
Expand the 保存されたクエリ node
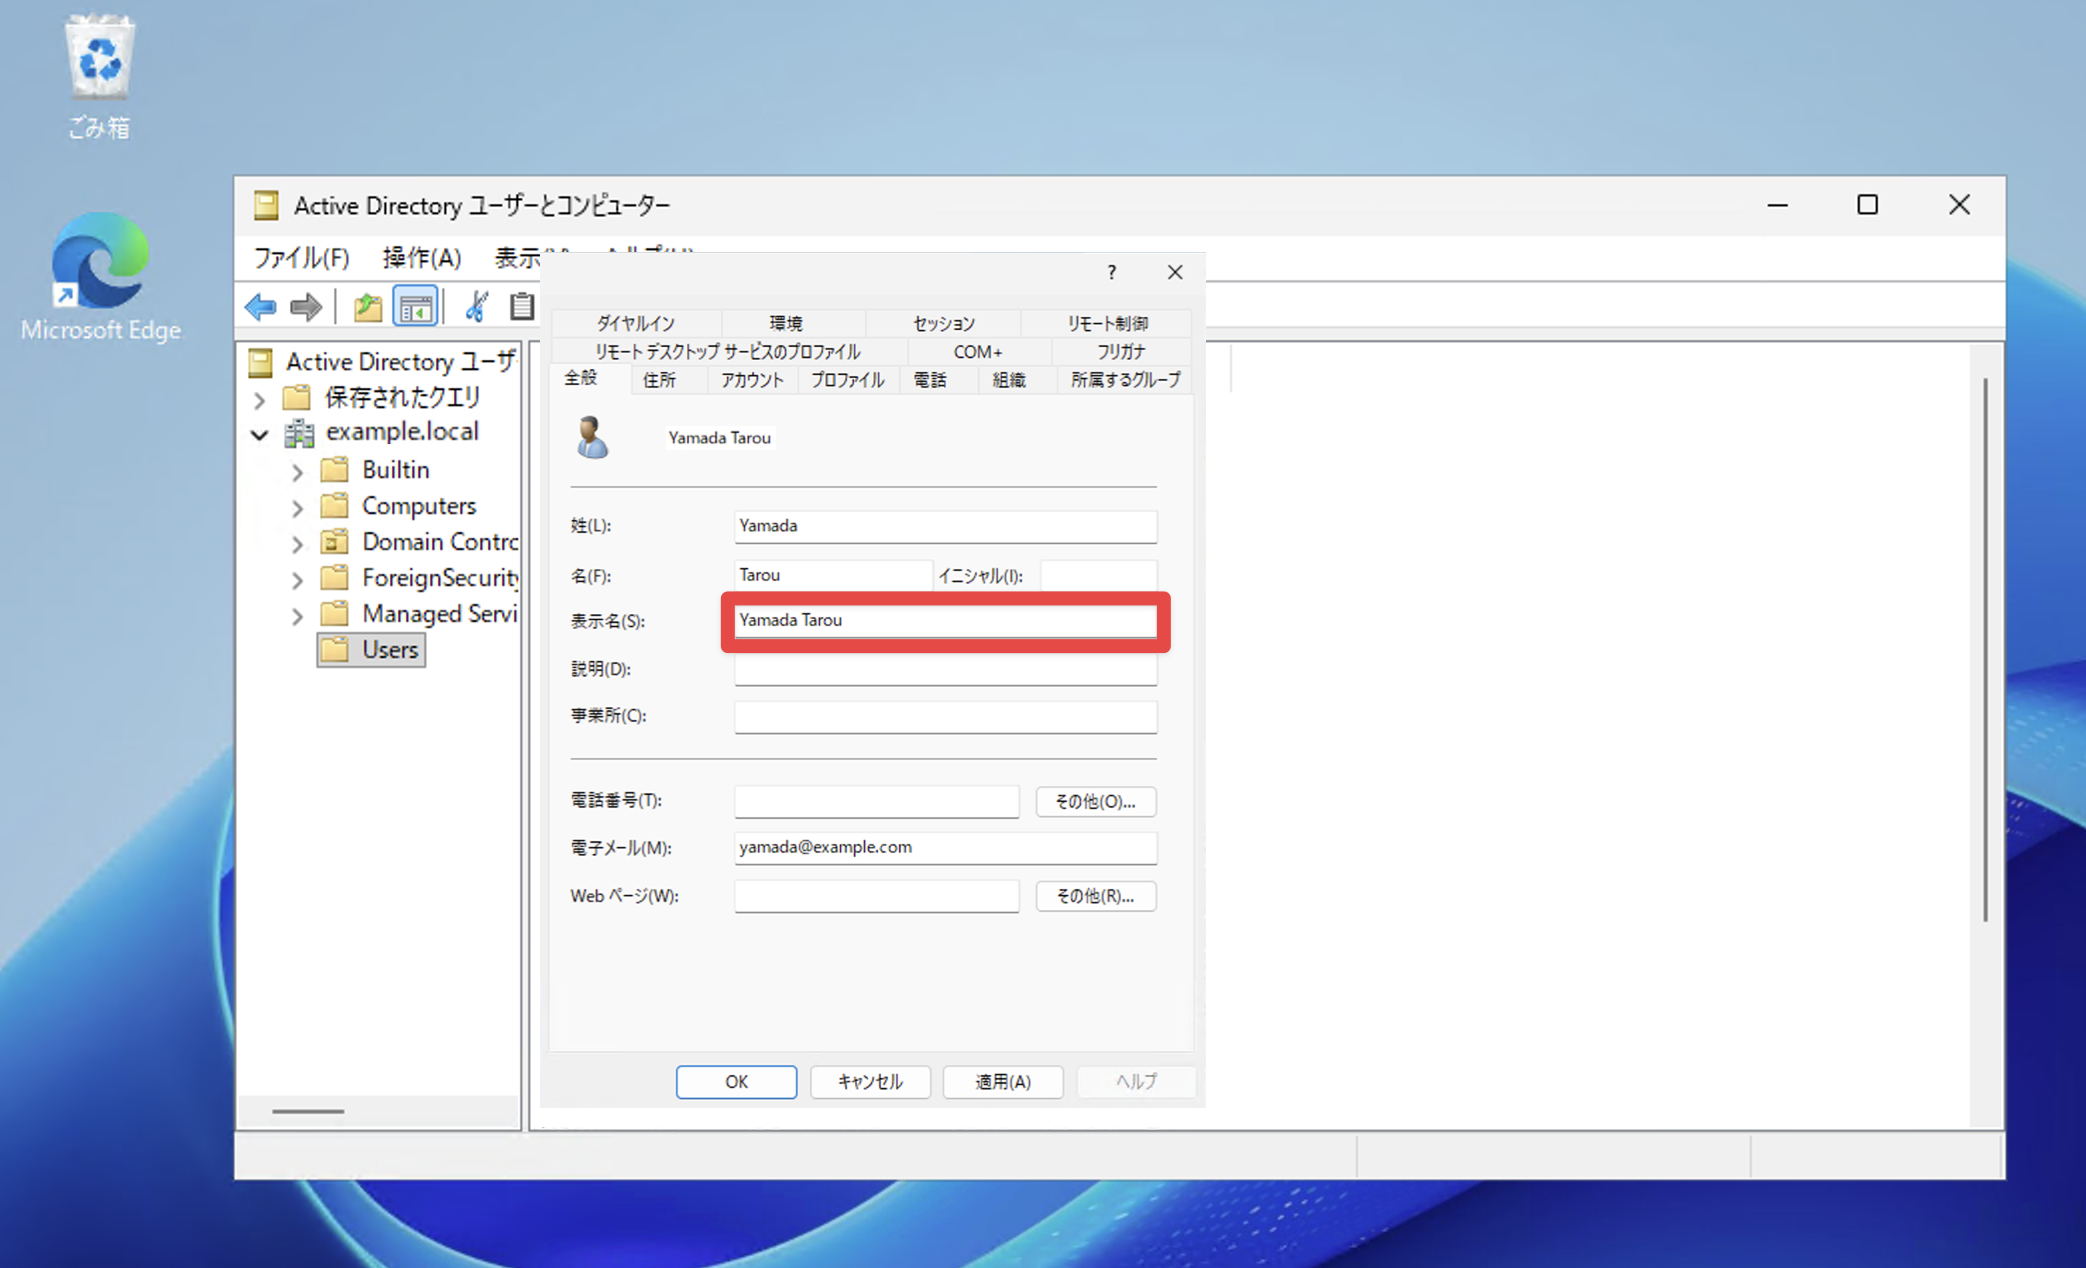click(x=260, y=400)
